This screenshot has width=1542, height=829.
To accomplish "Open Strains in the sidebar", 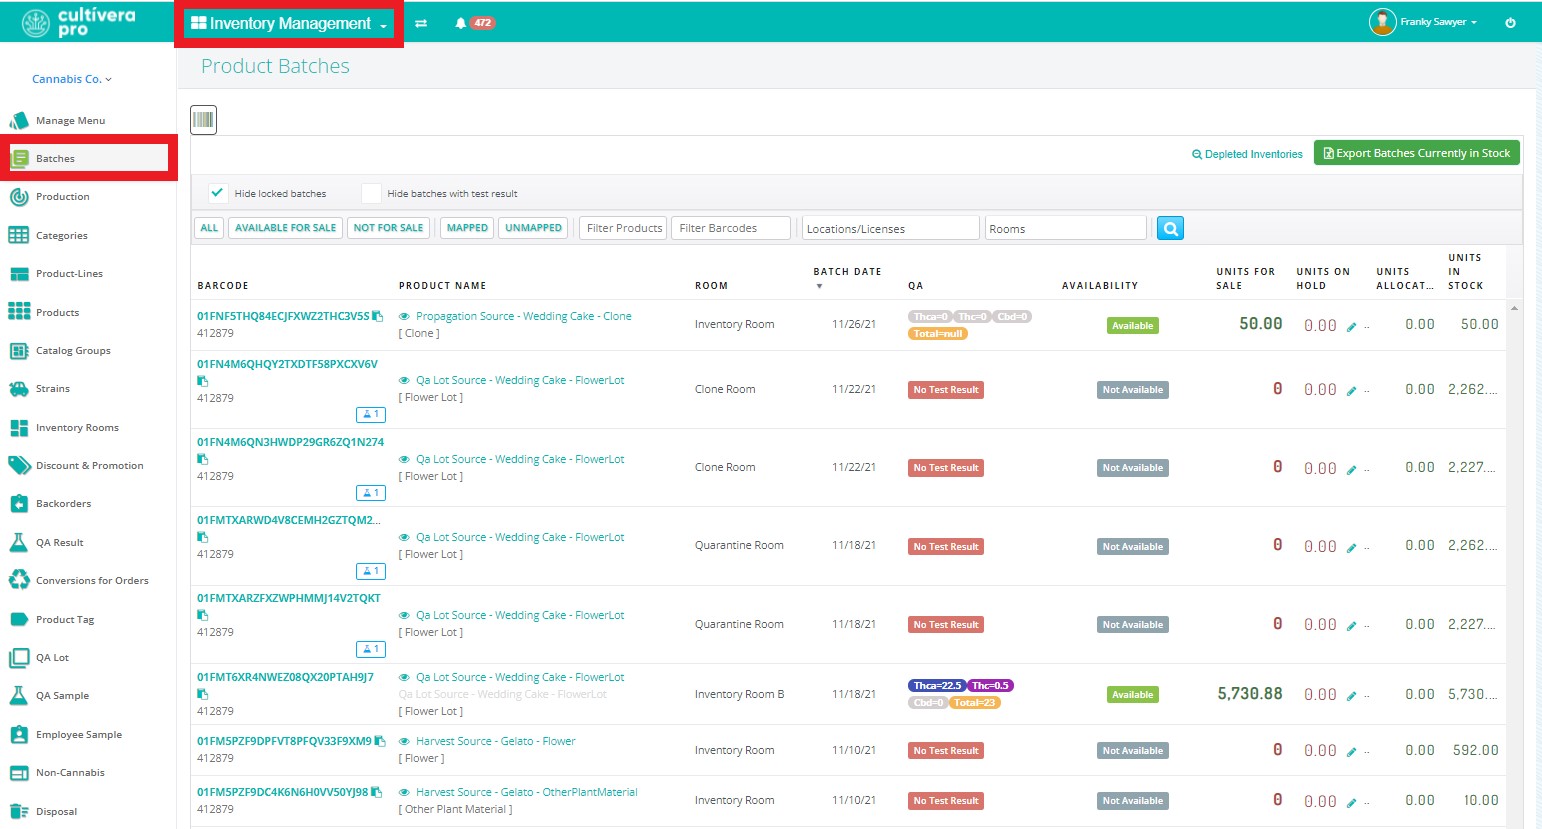I will pos(53,389).
